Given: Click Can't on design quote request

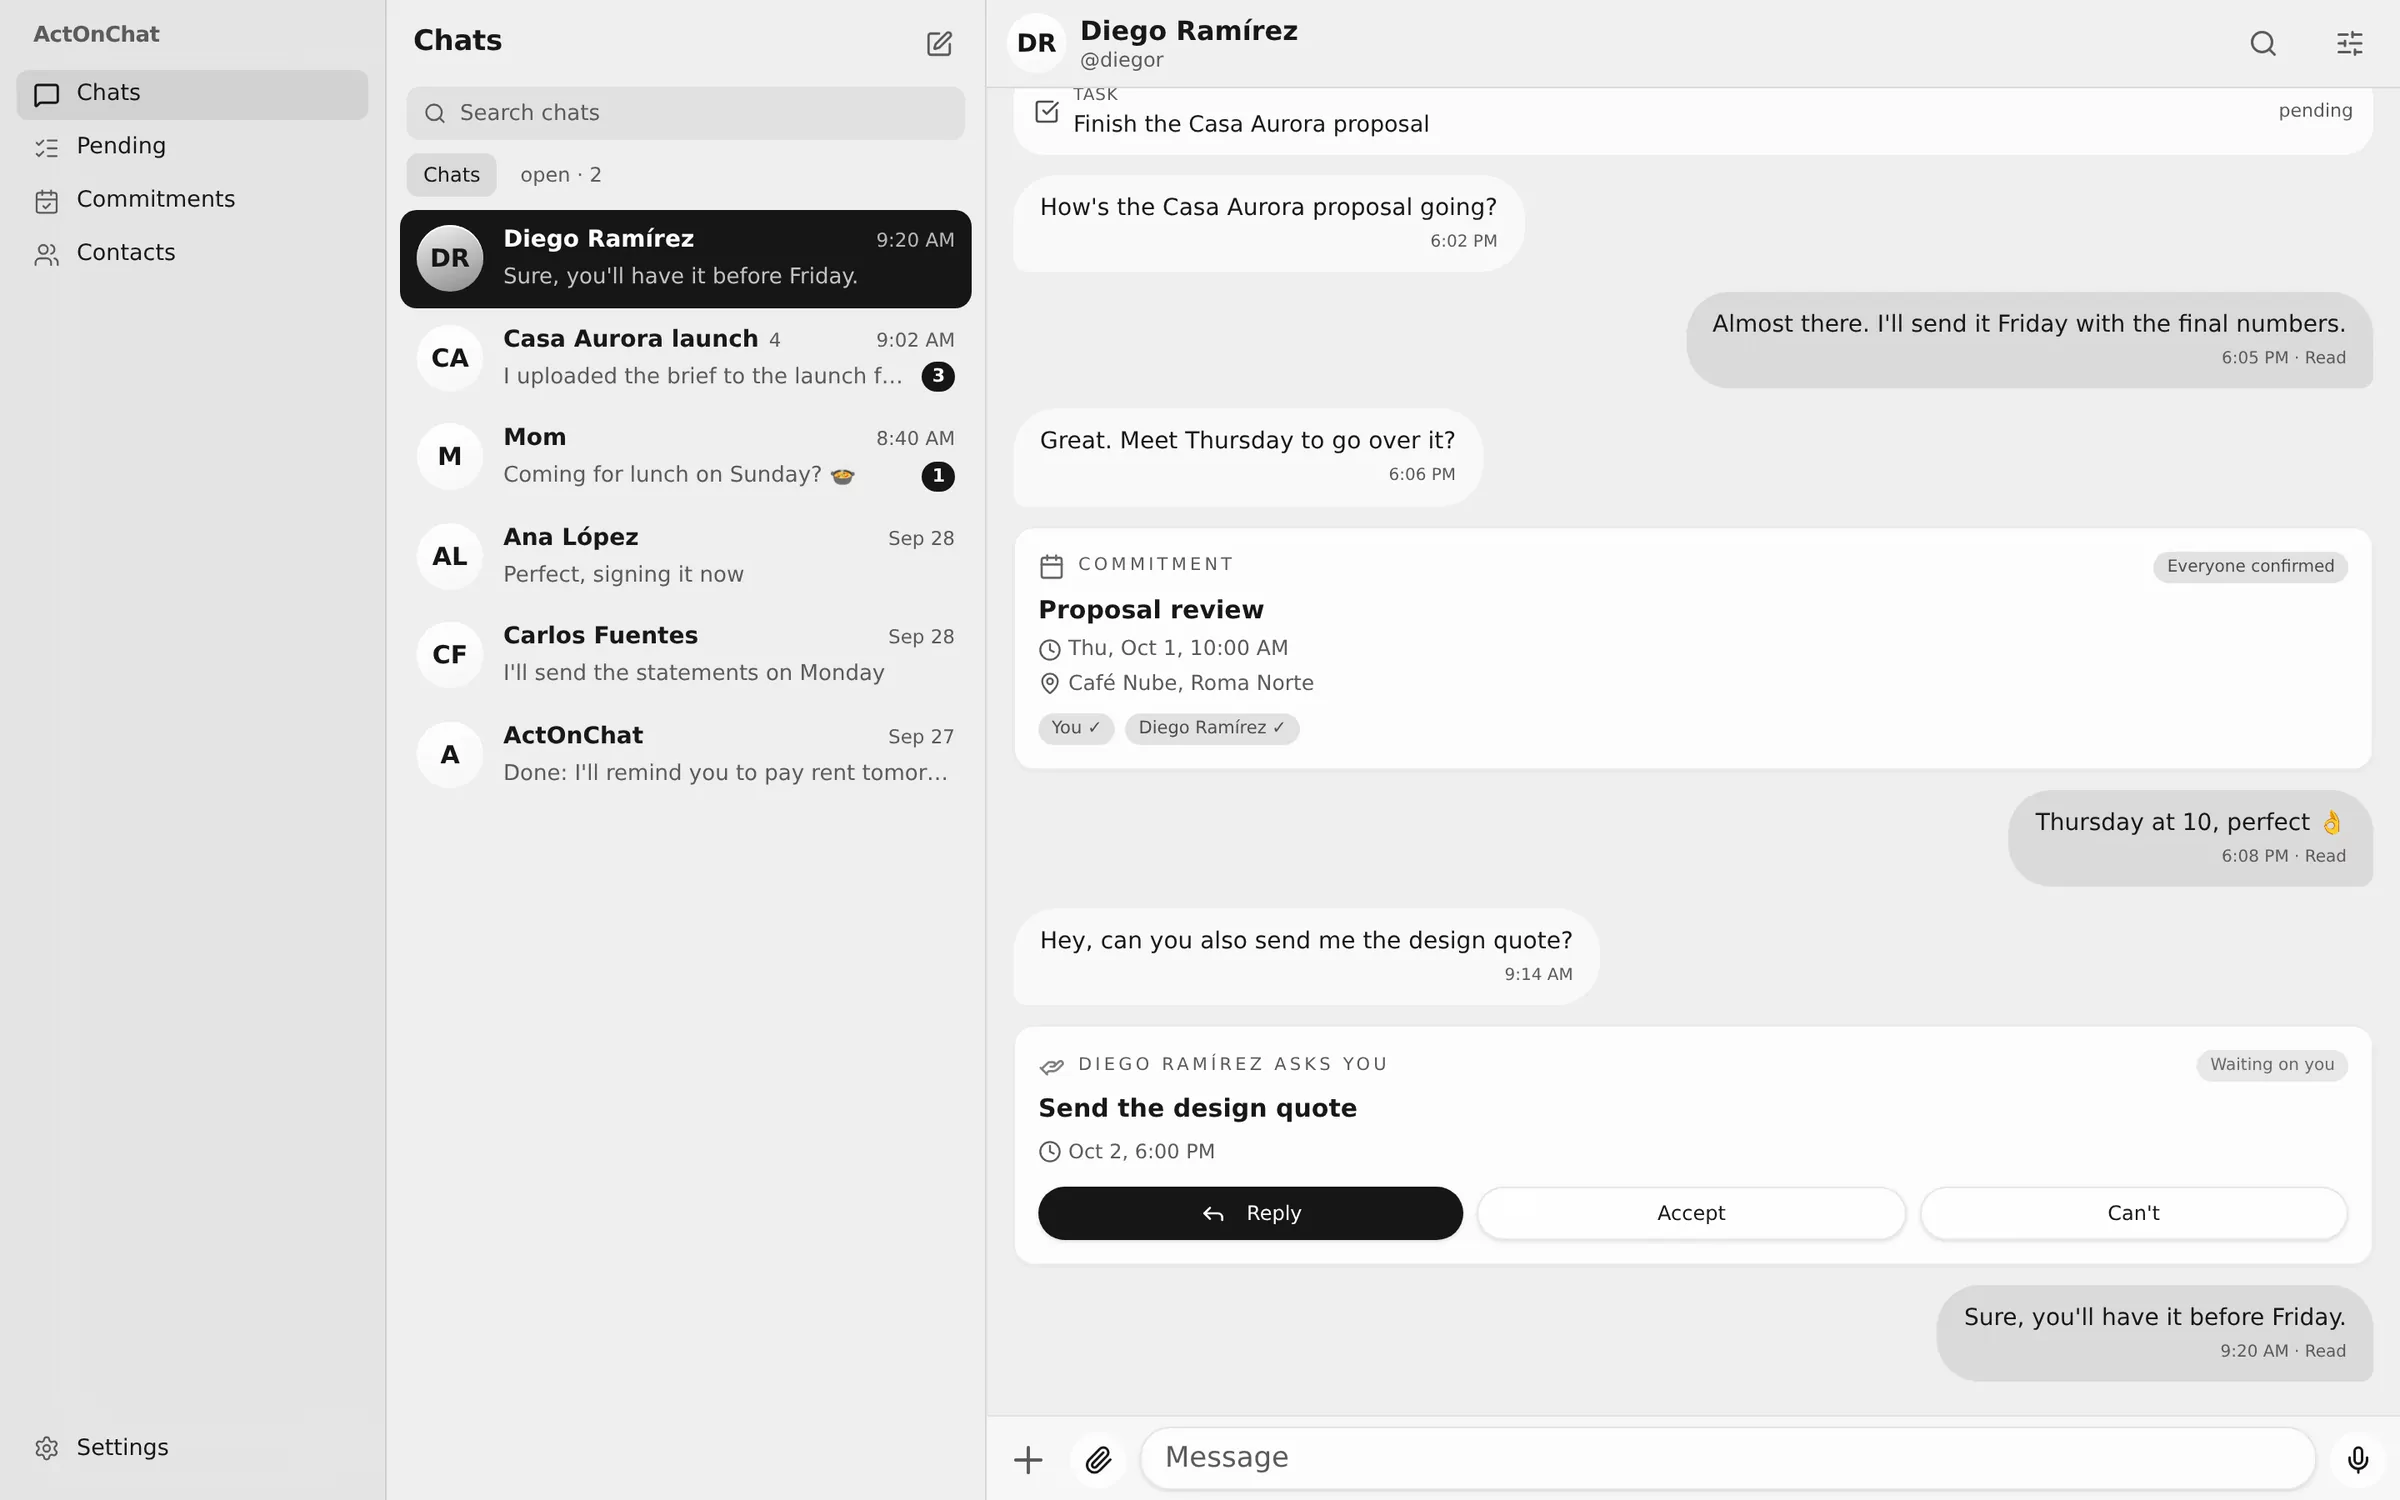Looking at the screenshot, I should tap(2133, 1213).
